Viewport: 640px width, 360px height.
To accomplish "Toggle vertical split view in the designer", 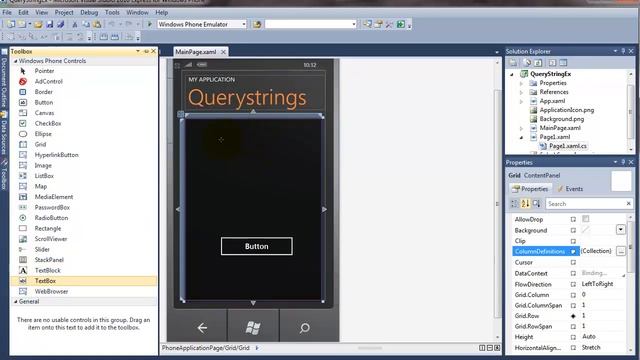I will pyautogui.click(x=482, y=348).
